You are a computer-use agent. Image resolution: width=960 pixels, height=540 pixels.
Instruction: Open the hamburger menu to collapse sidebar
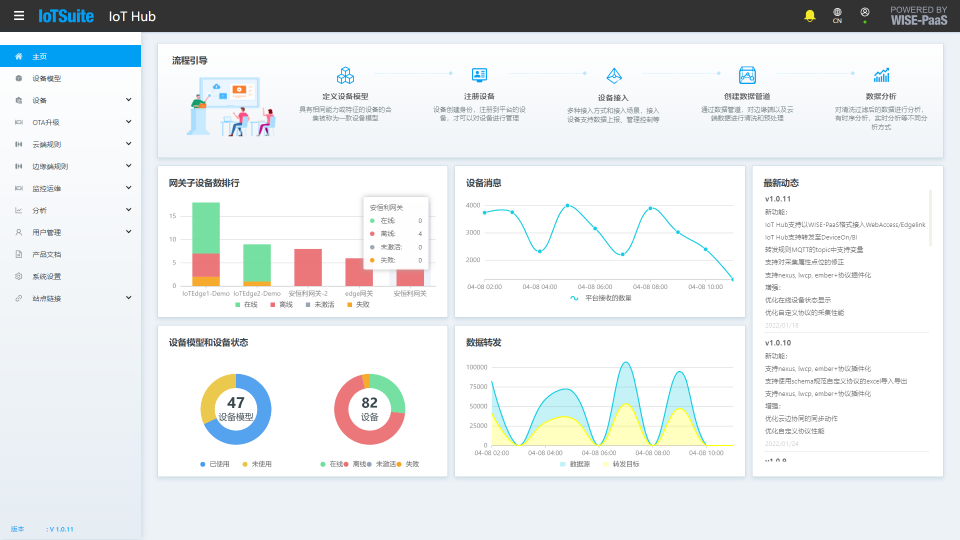pos(19,16)
